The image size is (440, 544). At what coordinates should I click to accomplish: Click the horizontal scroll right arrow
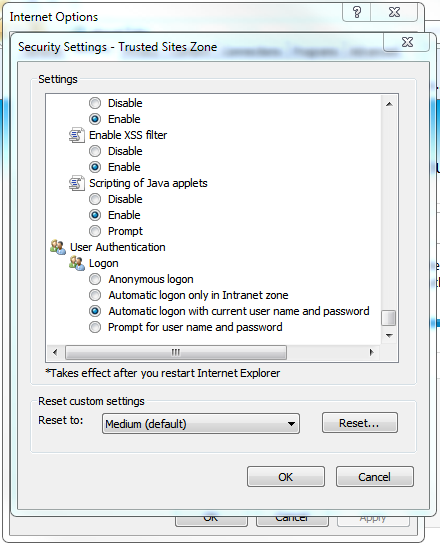371,352
